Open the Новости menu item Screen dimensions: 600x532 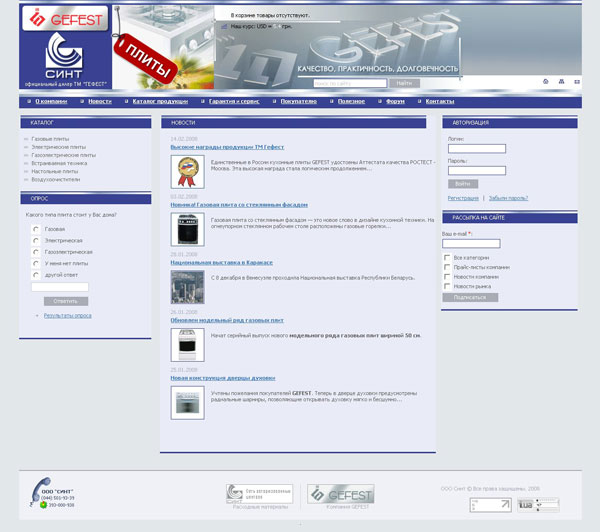pos(99,101)
